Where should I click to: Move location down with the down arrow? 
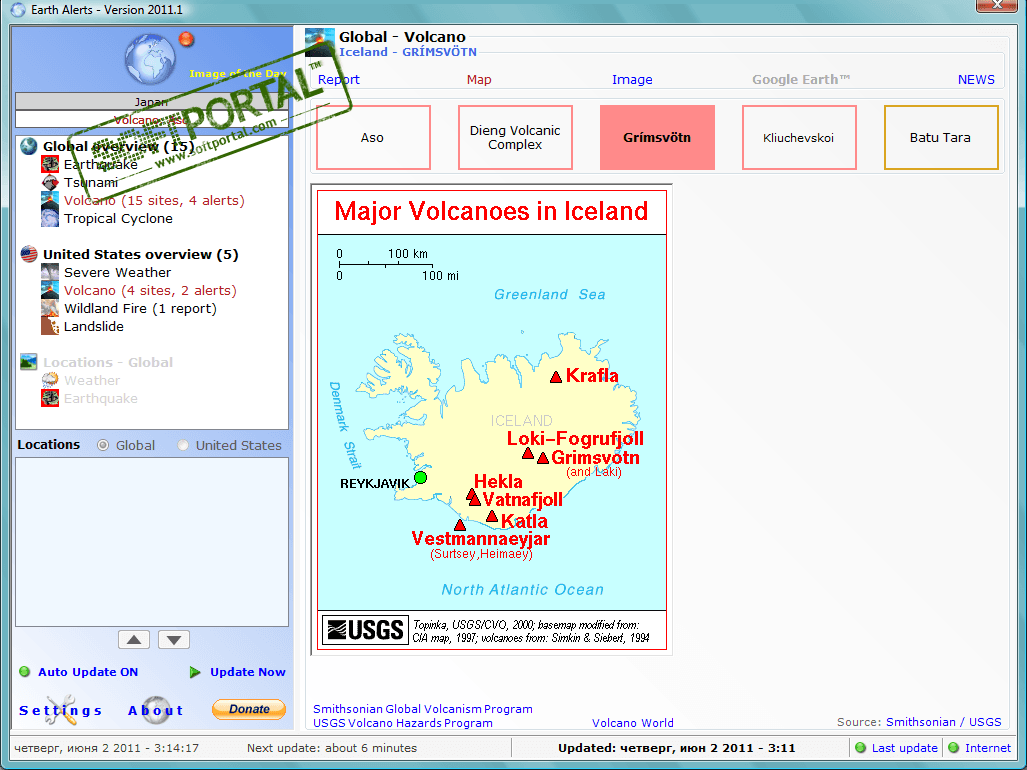coord(174,640)
